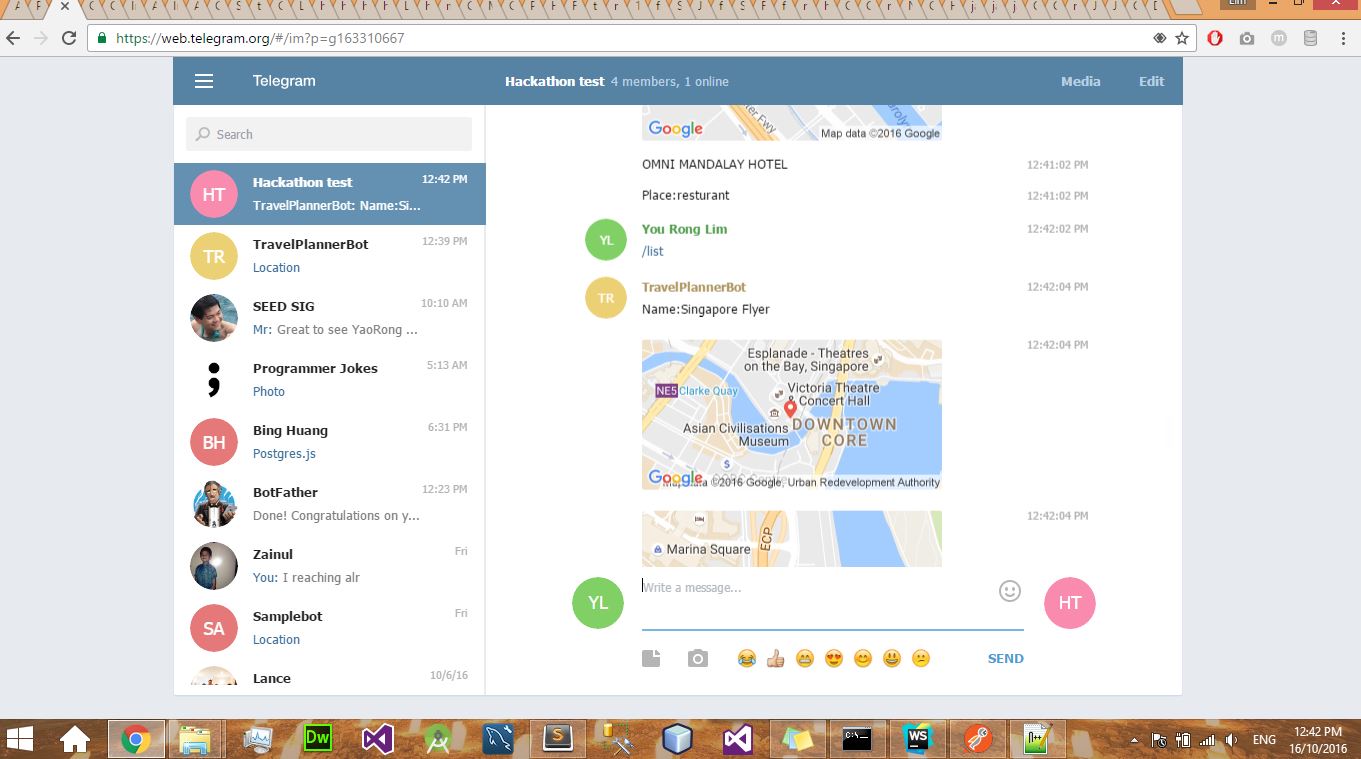The image size is (1361, 759).
Task: Click the HT group avatar beside message box
Action: tap(1070, 603)
